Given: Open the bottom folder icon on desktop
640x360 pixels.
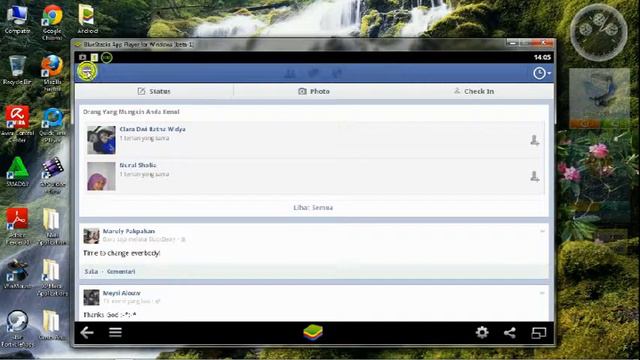Looking at the screenshot, I should click(52, 325).
